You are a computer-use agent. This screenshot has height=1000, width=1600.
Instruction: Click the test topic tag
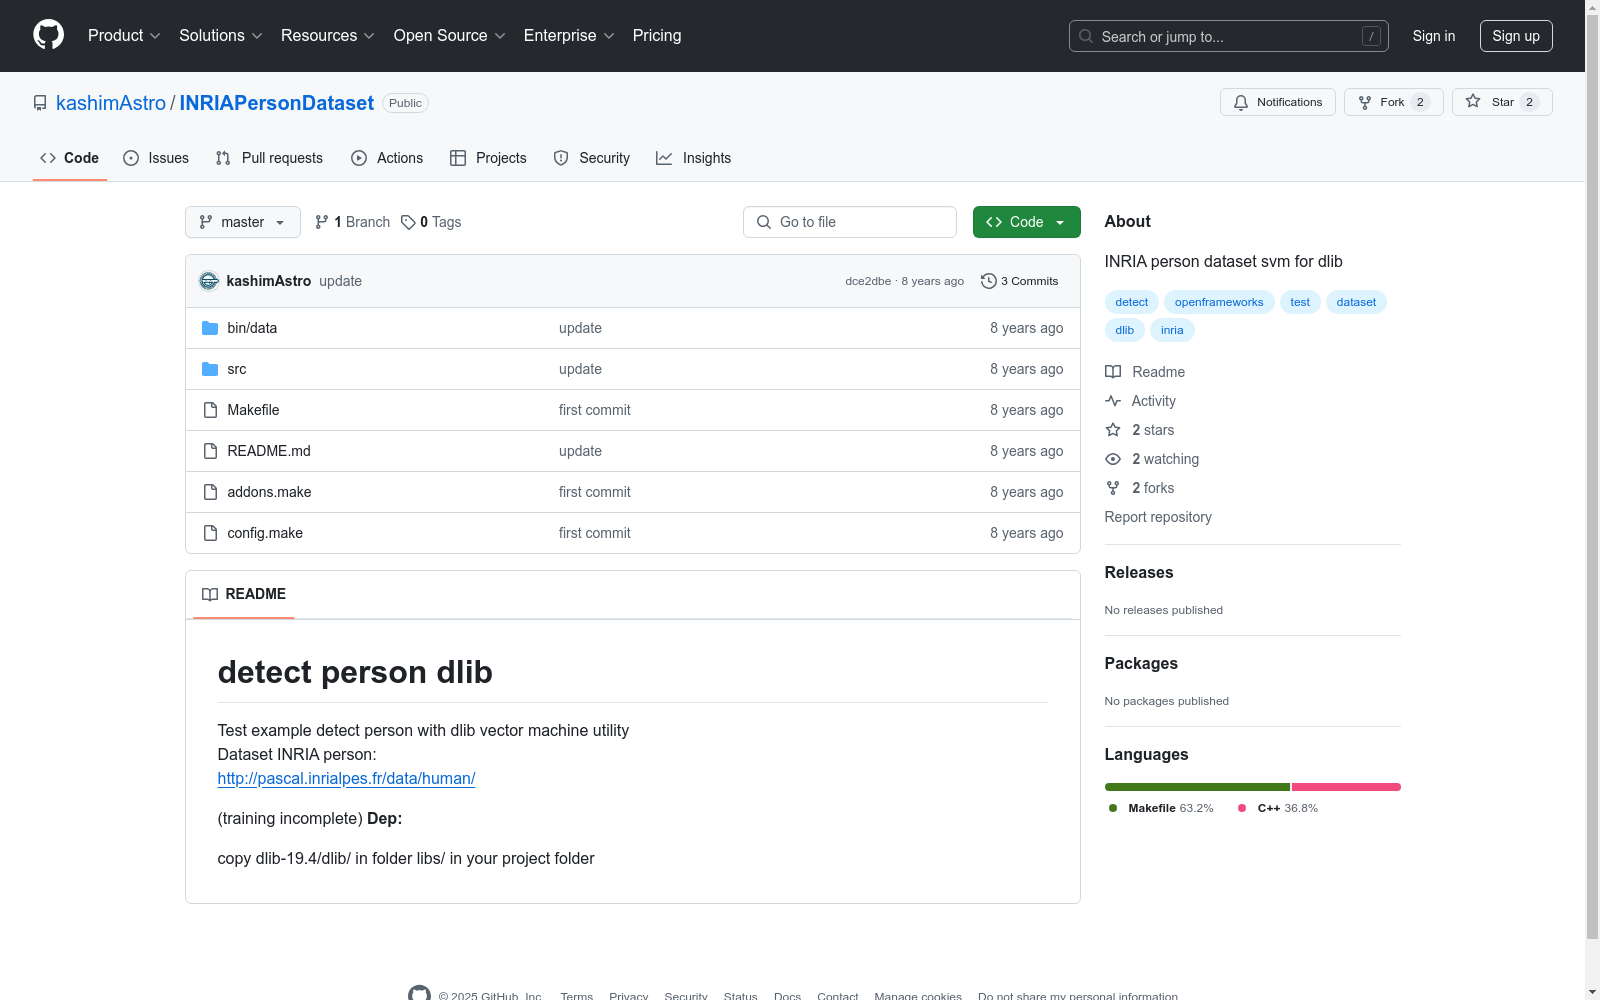1300,302
